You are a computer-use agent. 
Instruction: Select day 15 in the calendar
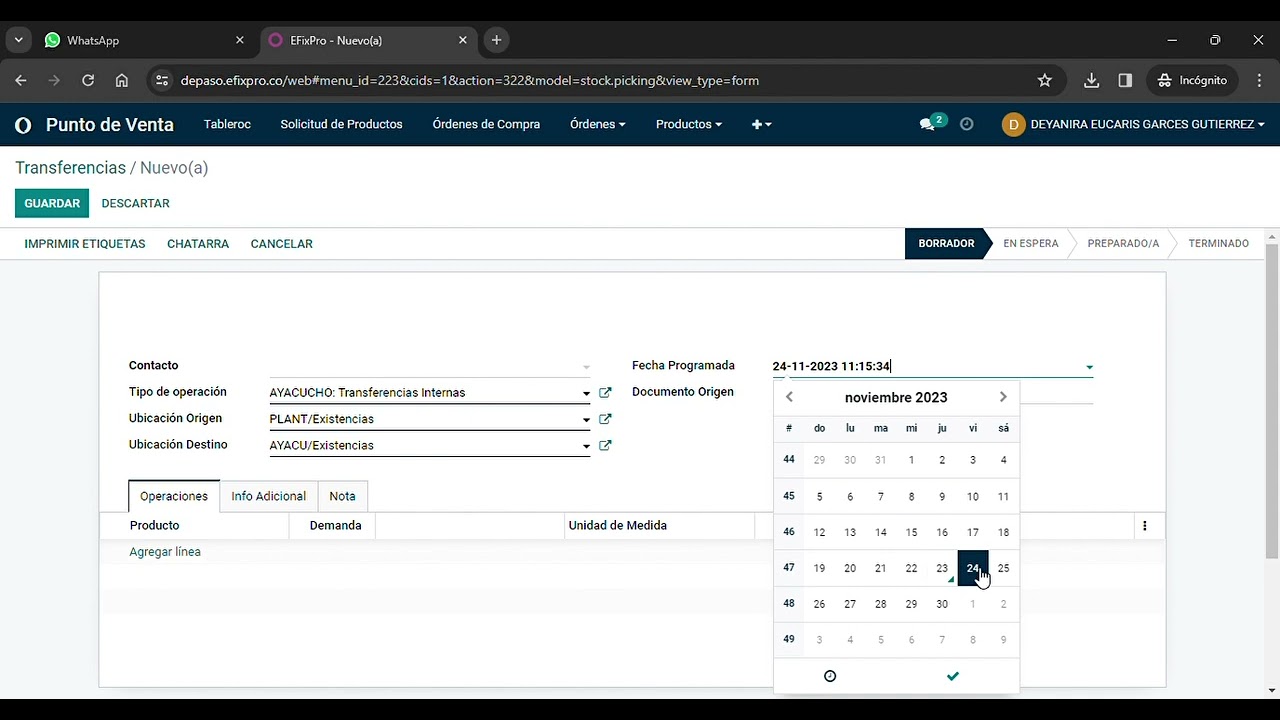(911, 532)
